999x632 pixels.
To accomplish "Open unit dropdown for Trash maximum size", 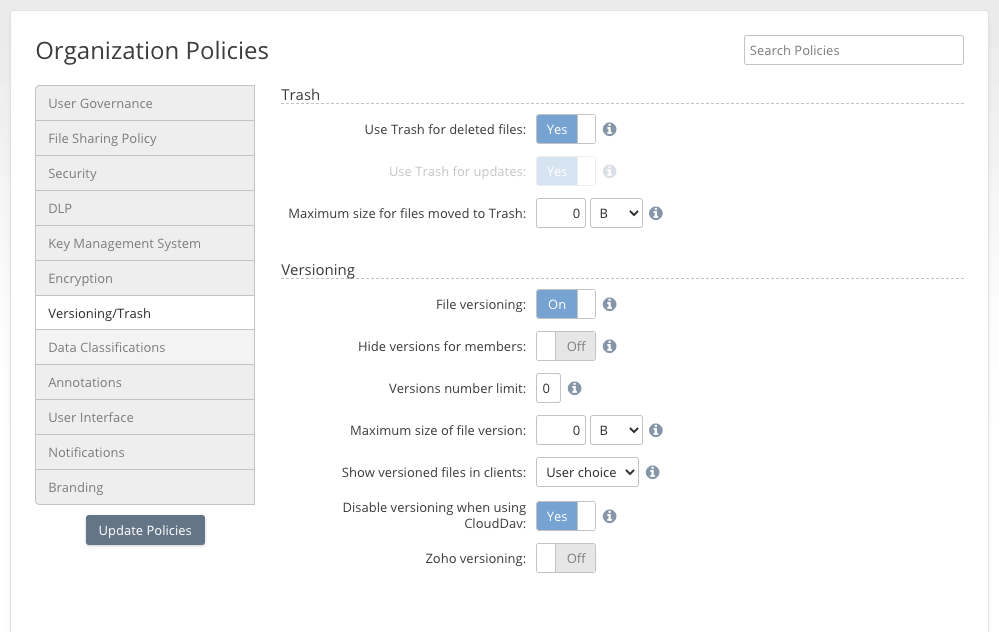I will 616,213.
